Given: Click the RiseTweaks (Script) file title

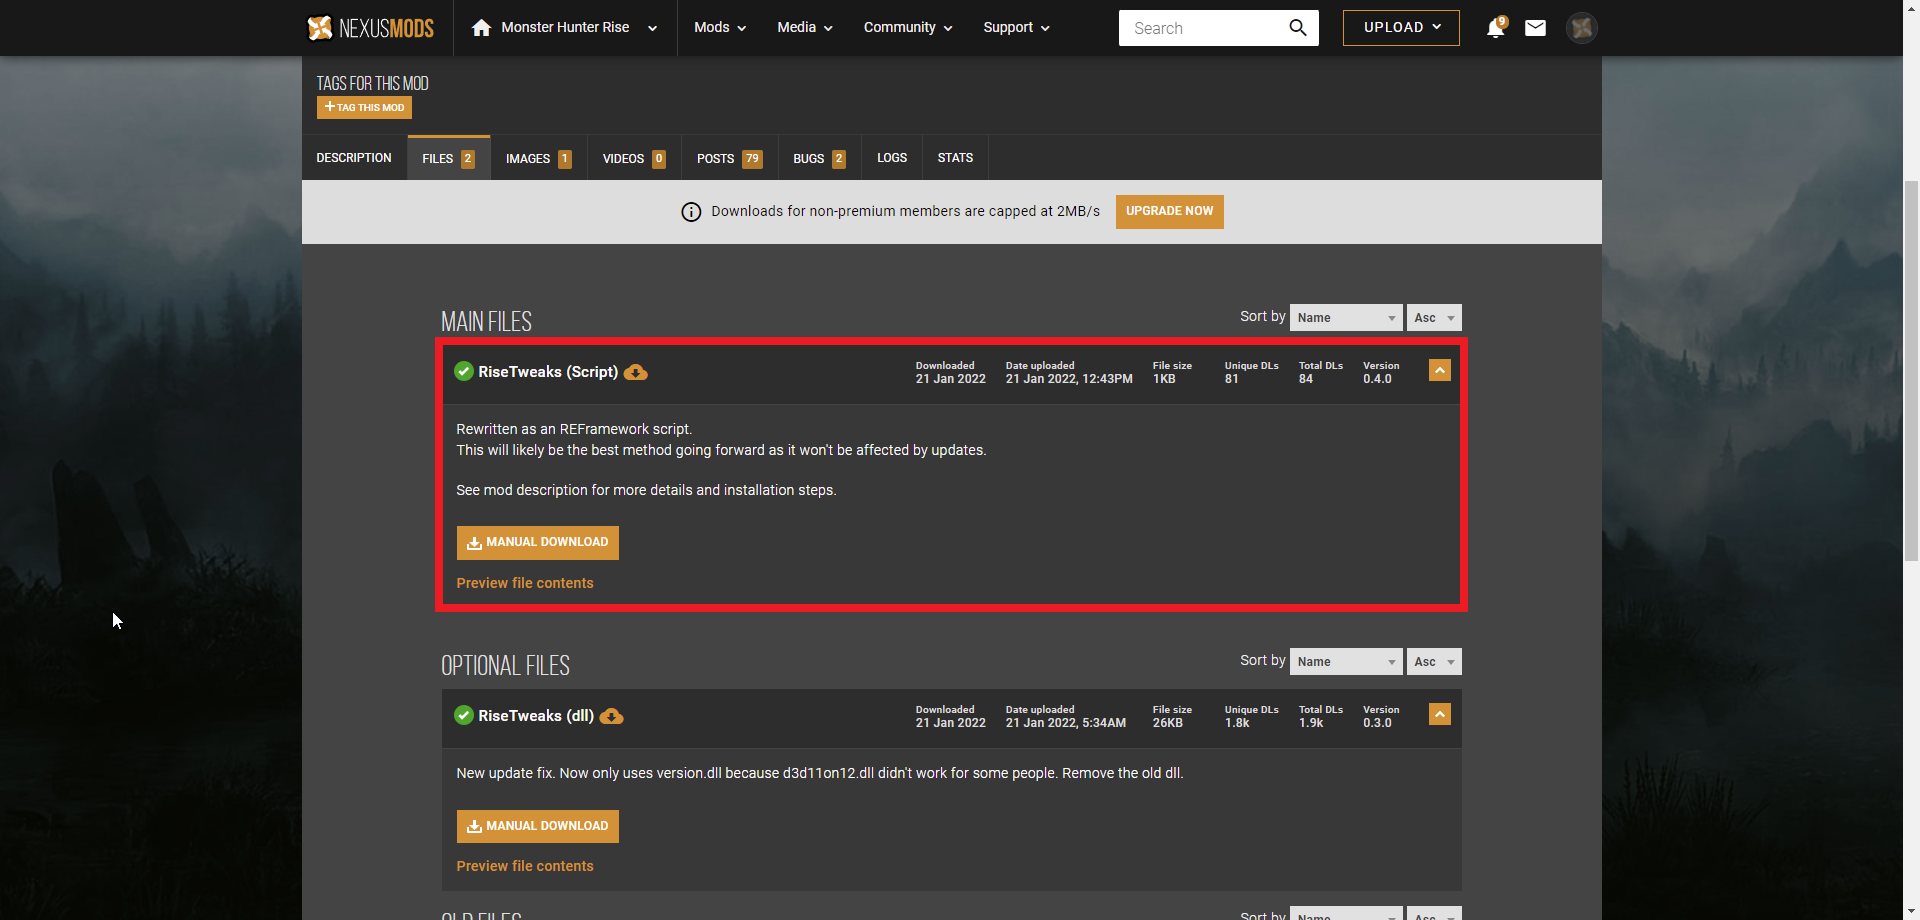Looking at the screenshot, I should pyautogui.click(x=548, y=372).
